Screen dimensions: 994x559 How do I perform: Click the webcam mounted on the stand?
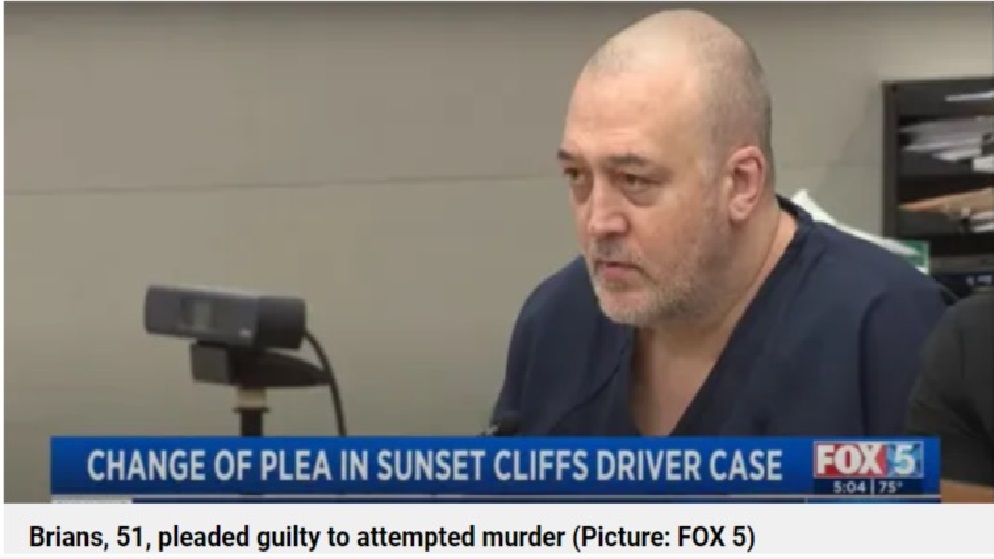pyautogui.click(x=225, y=316)
